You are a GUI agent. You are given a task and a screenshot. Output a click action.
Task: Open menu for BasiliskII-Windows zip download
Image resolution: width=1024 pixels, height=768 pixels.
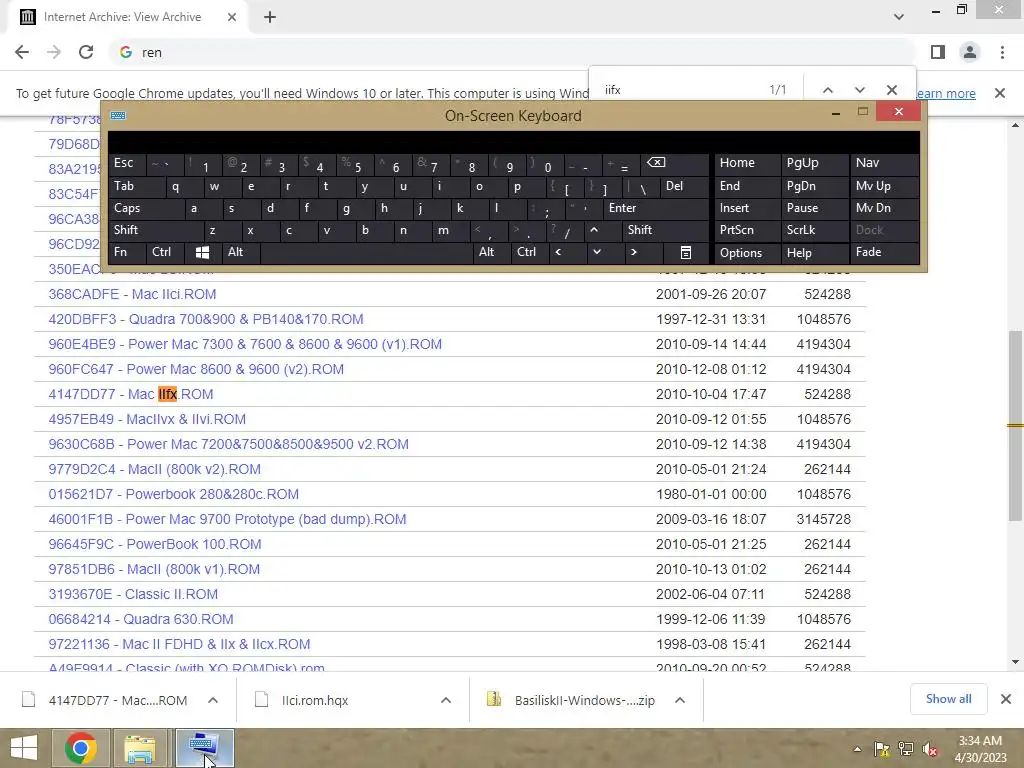point(680,700)
